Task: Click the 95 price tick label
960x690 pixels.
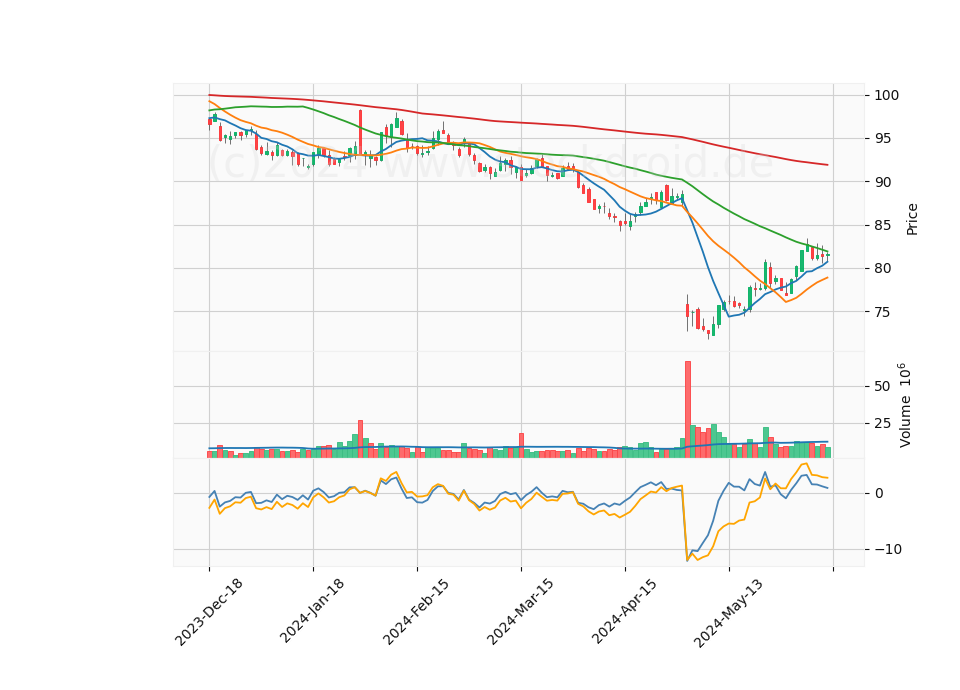Action: pyautogui.click(x=882, y=139)
